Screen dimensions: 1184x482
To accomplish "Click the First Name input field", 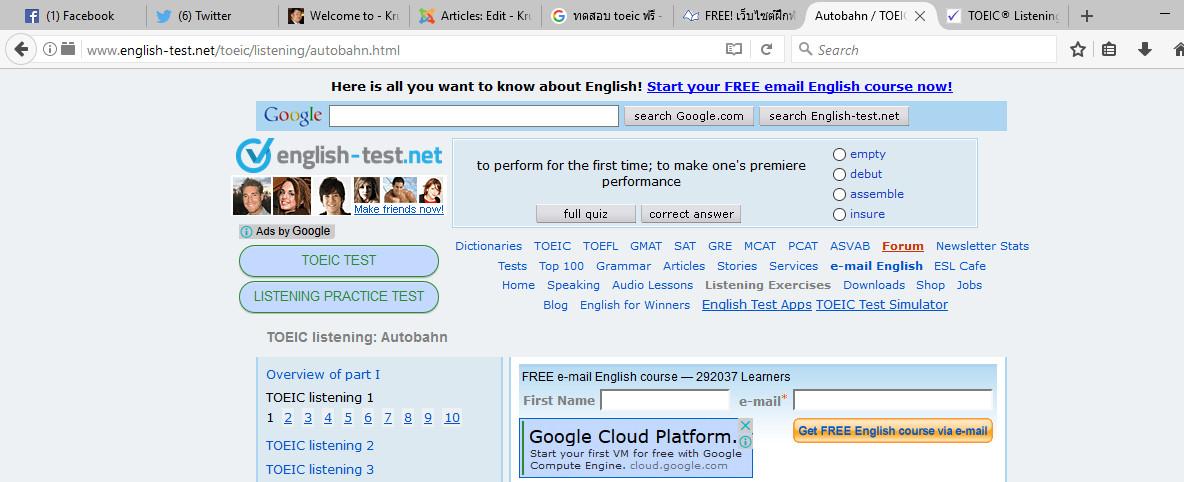I will (x=664, y=401).
